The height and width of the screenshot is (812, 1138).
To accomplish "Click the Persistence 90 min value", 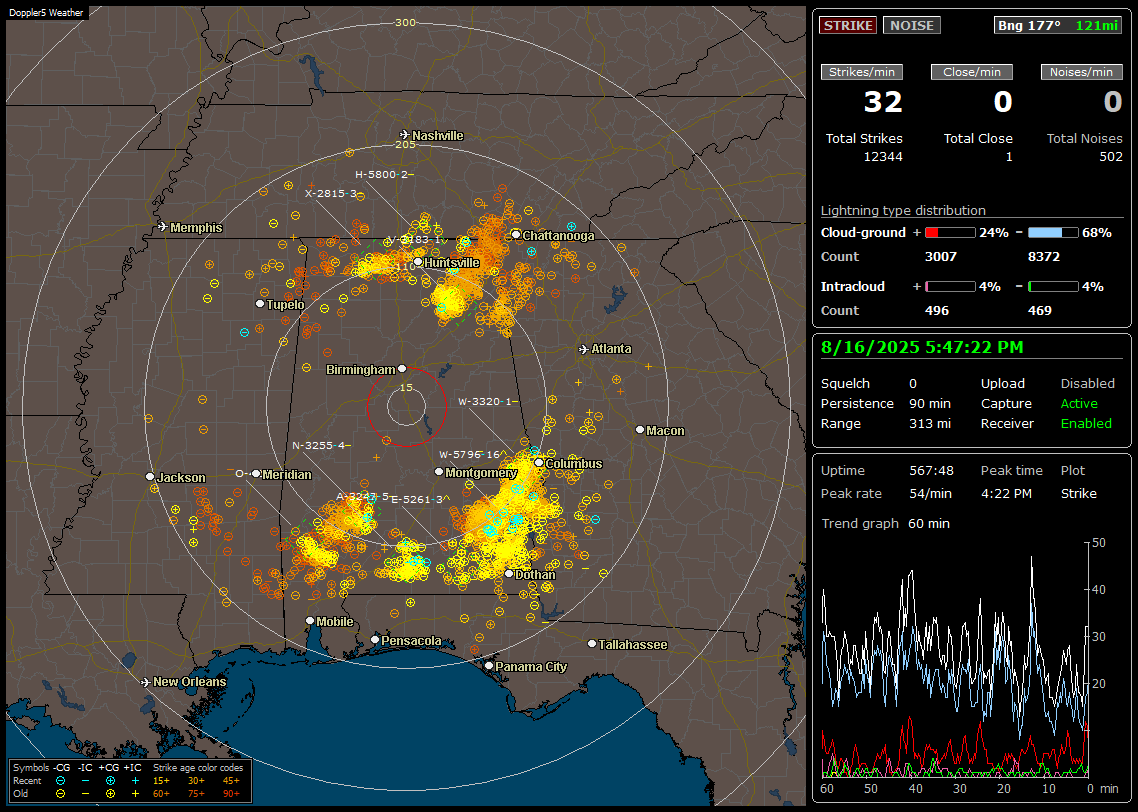I will (x=930, y=403).
